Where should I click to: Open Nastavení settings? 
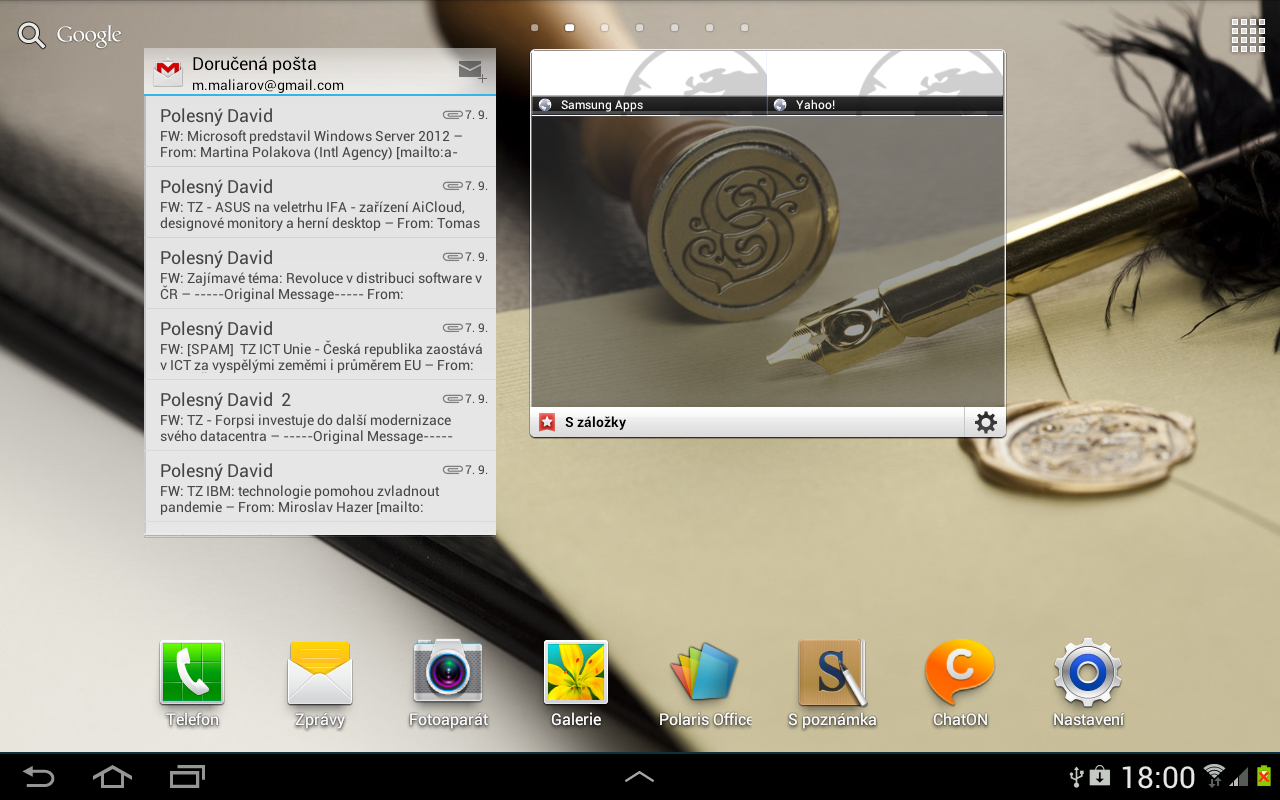(1086, 672)
